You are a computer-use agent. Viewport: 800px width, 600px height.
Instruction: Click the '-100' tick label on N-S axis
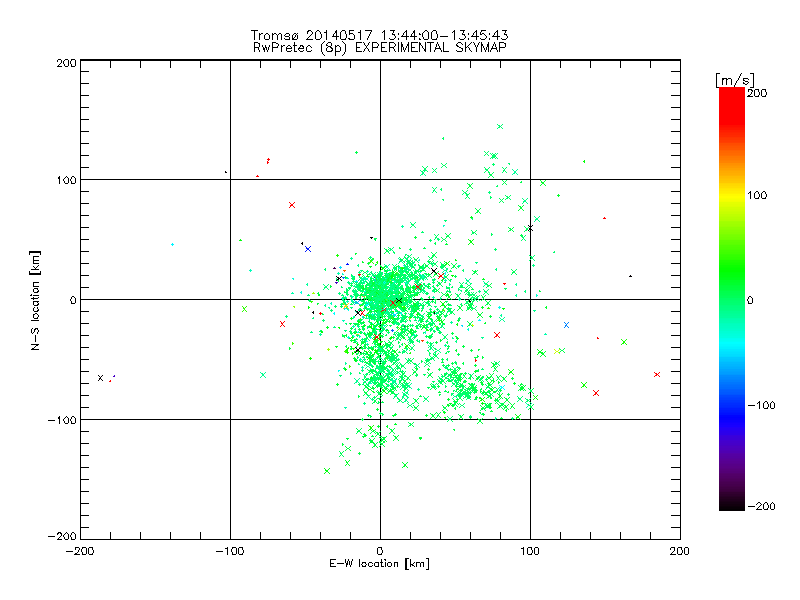(x=62, y=420)
